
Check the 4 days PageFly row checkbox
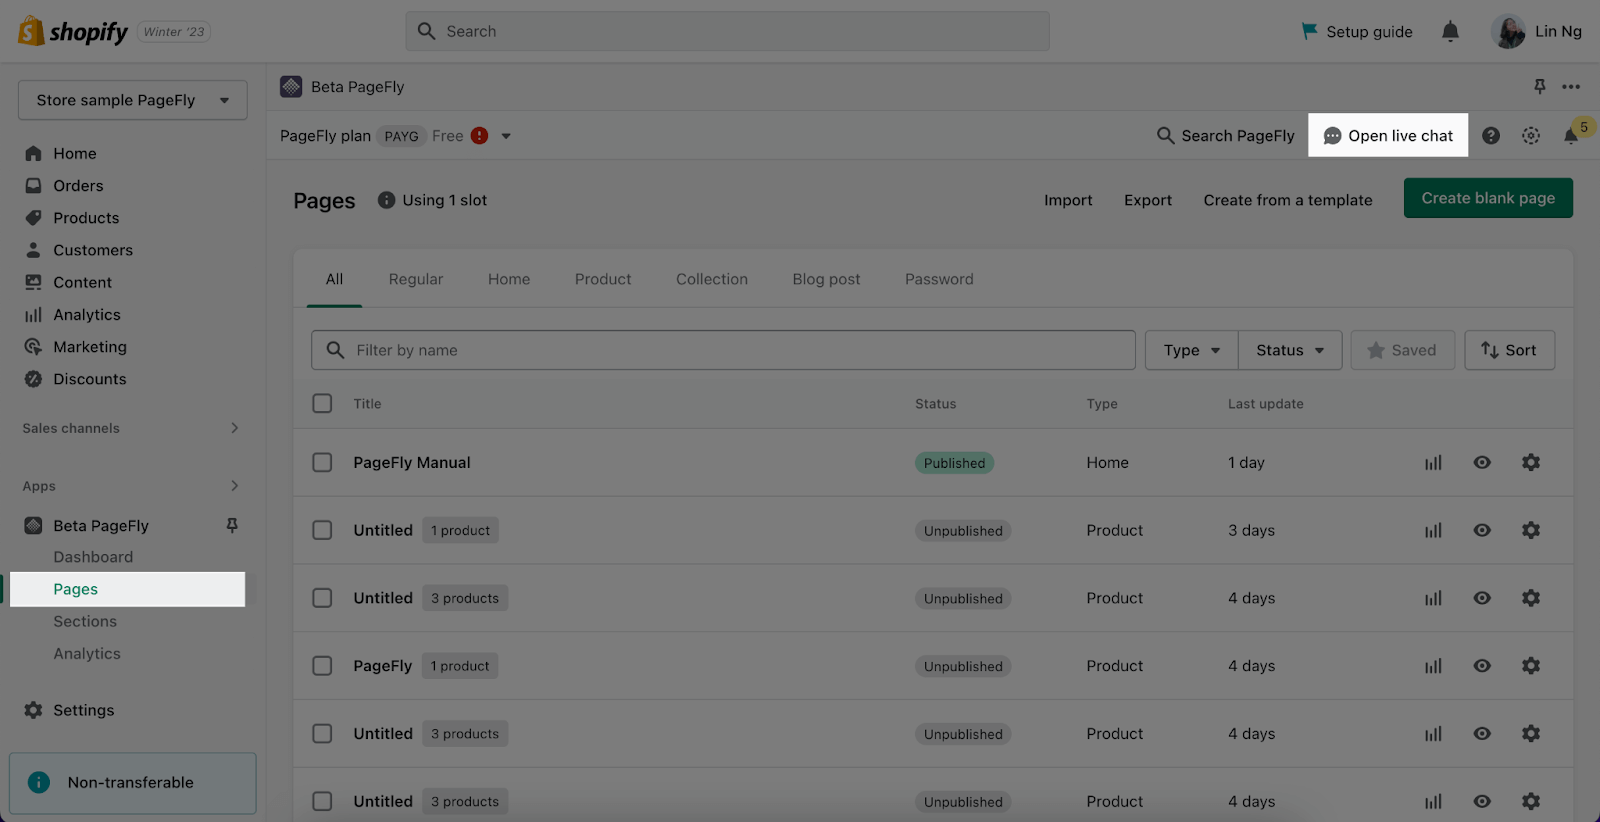click(322, 666)
